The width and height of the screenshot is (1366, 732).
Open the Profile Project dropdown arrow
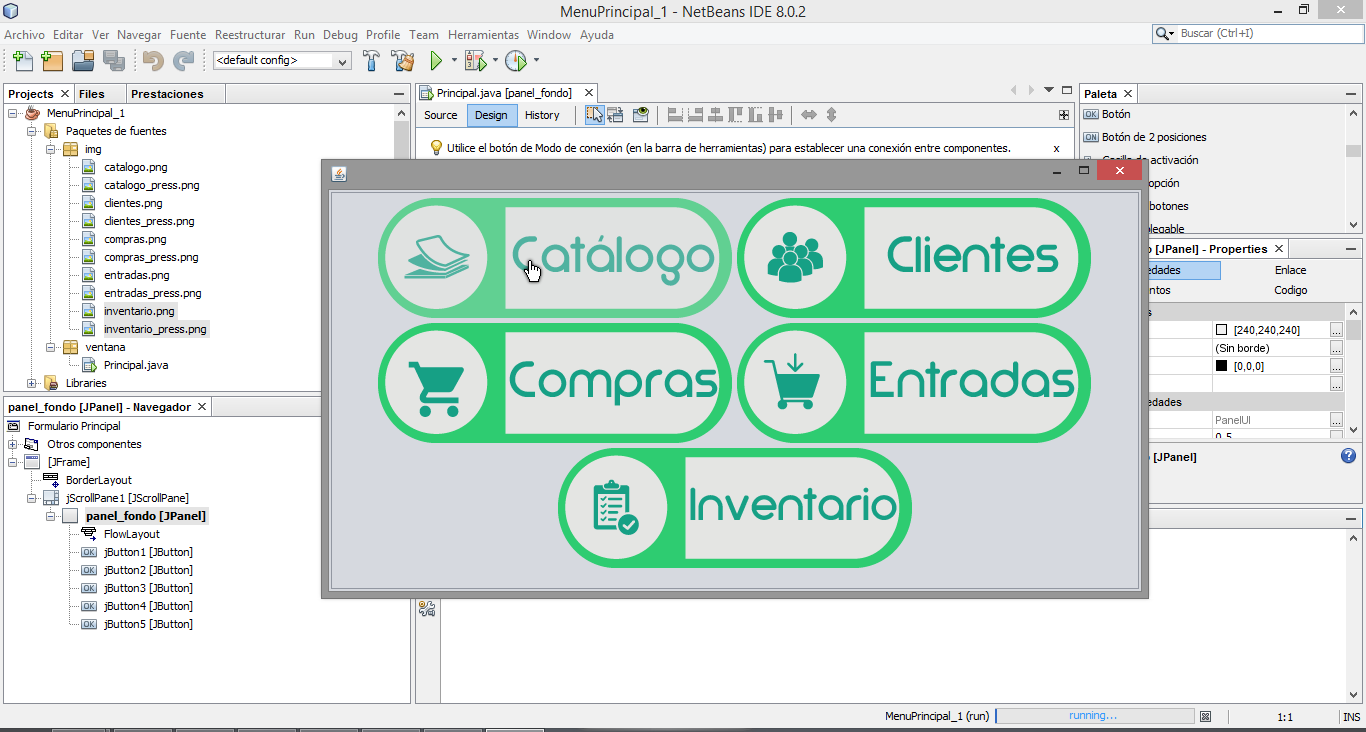(535, 60)
